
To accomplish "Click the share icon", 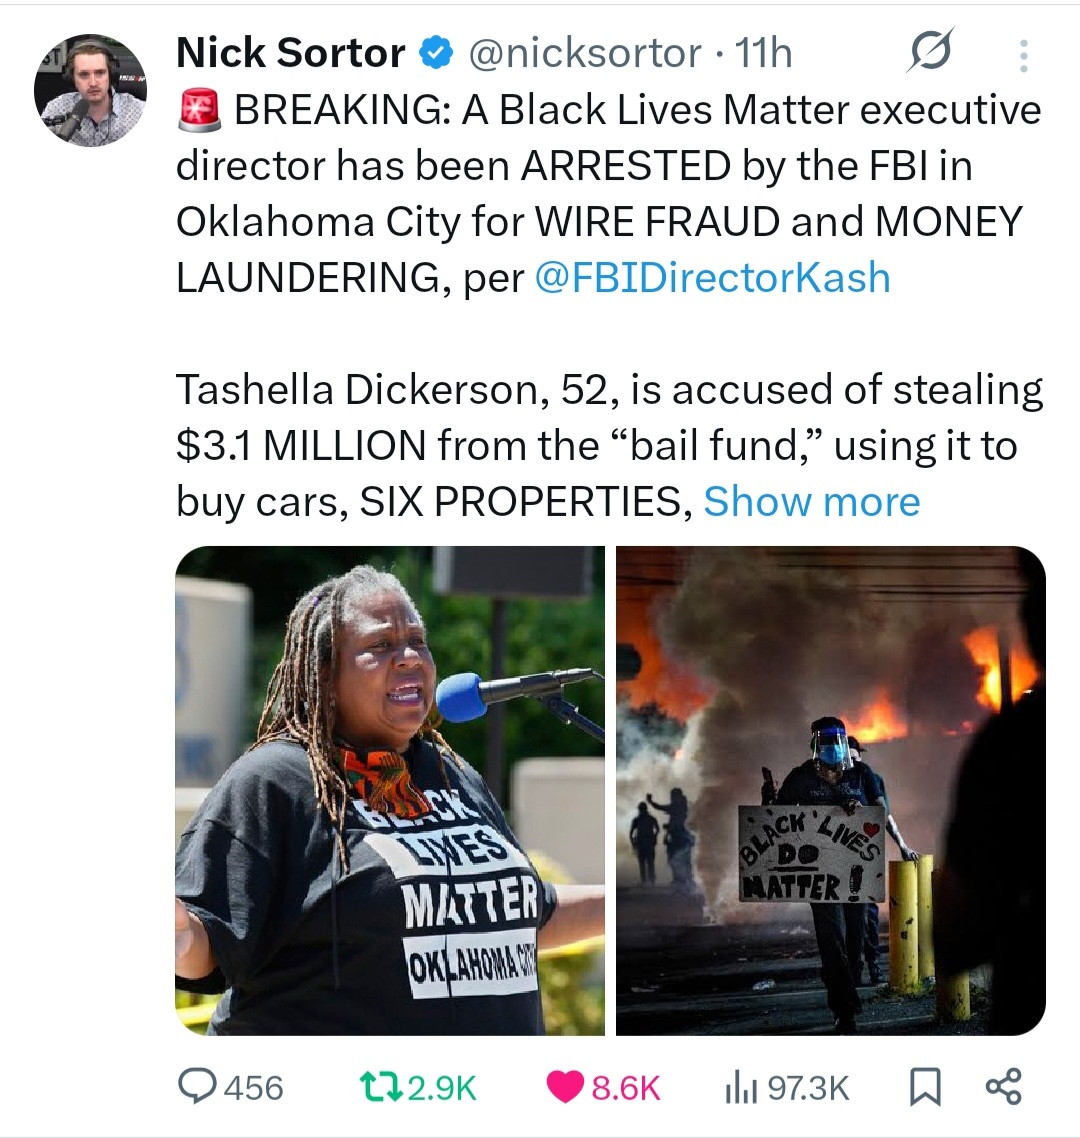I will click(x=1004, y=1086).
